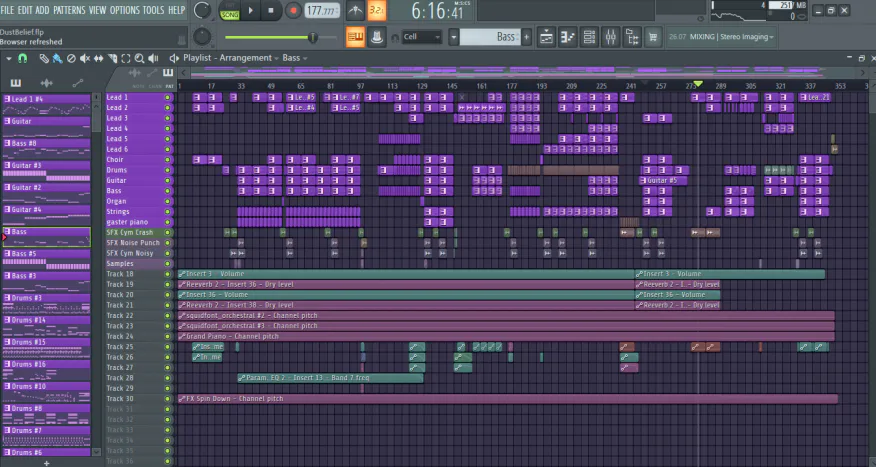This screenshot has width=876, height=467.
Task: Open the Playlist view icon
Action: tap(546, 37)
